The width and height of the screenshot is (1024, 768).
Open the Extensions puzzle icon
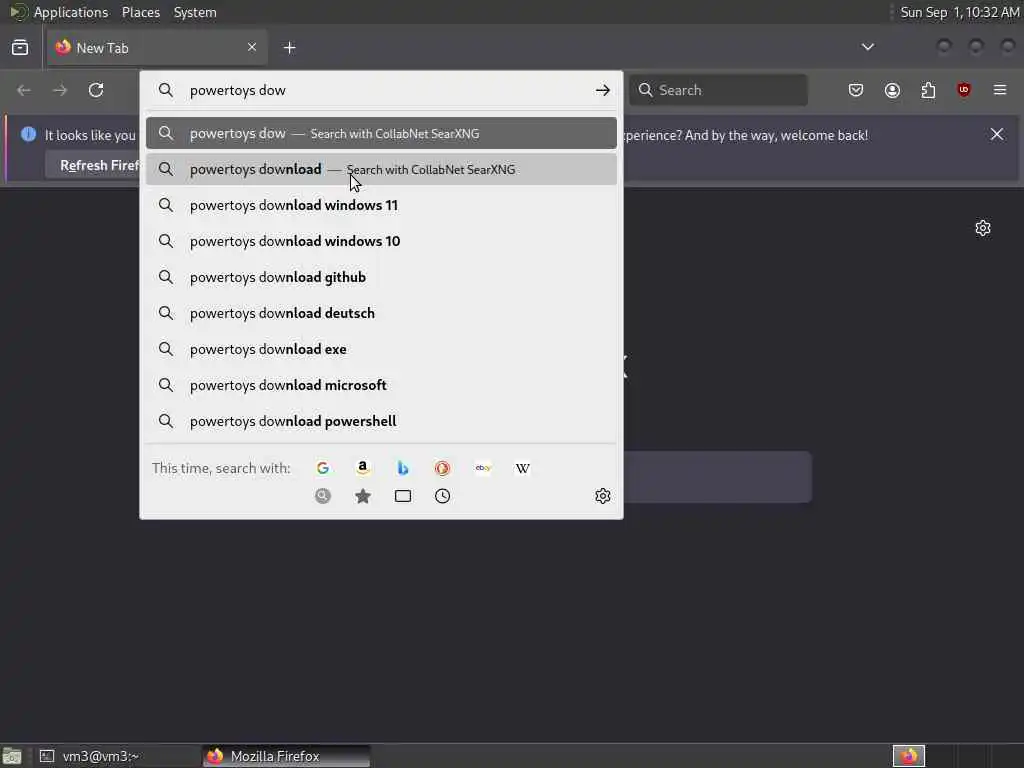coord(928,90)
